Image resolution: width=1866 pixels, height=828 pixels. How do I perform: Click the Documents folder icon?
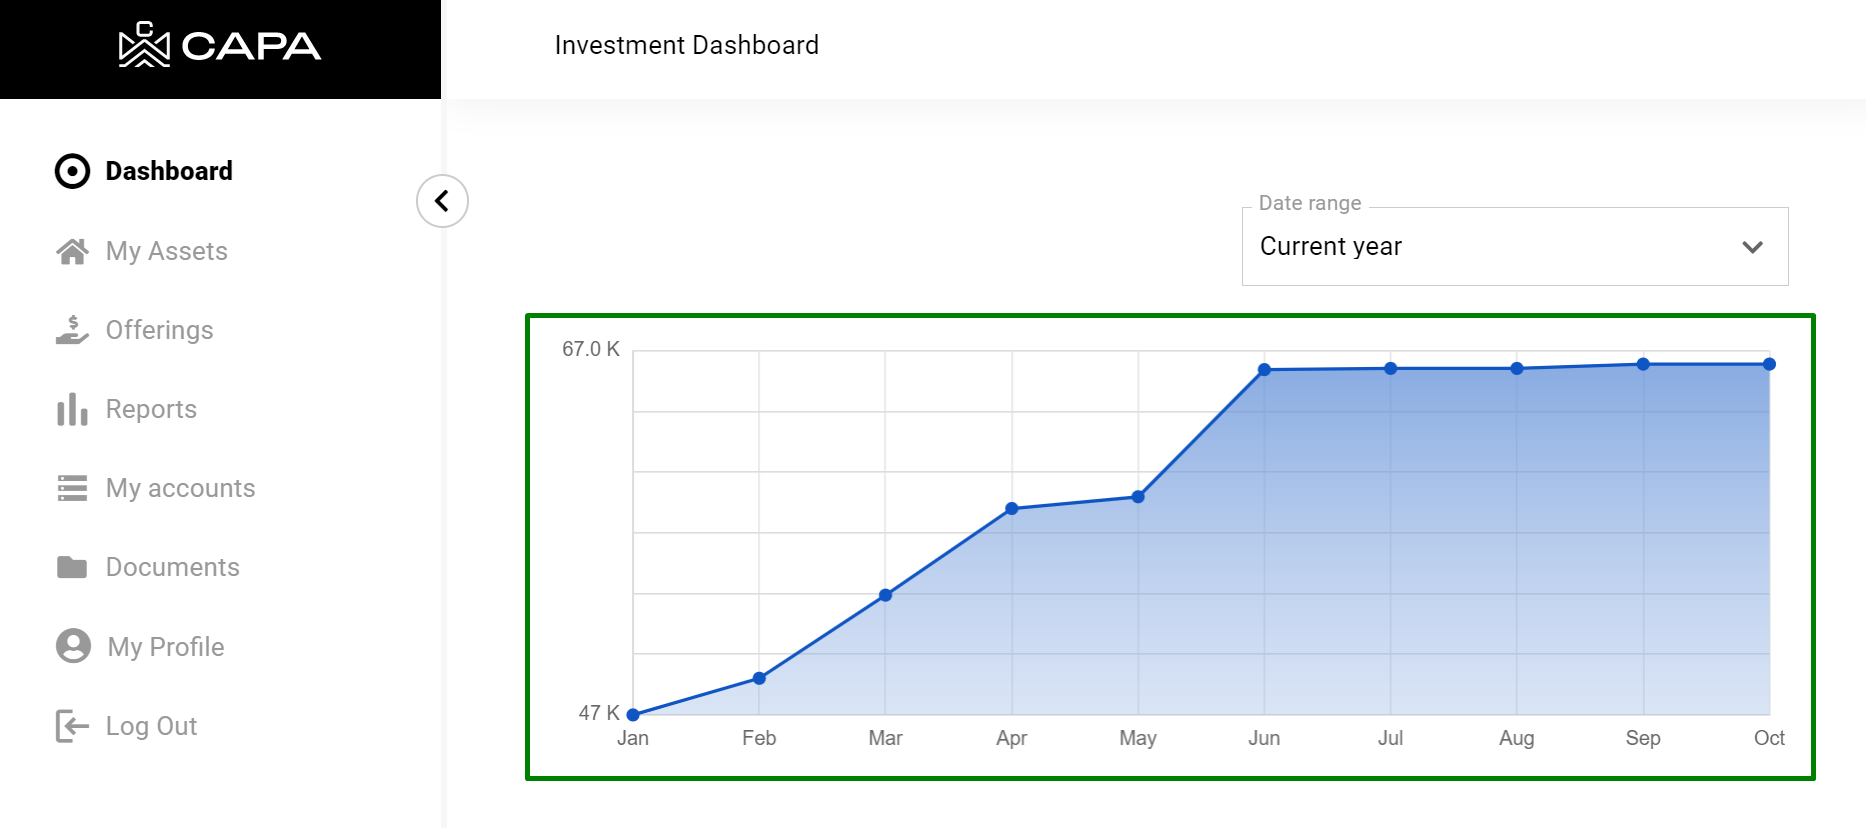(72, 567)
